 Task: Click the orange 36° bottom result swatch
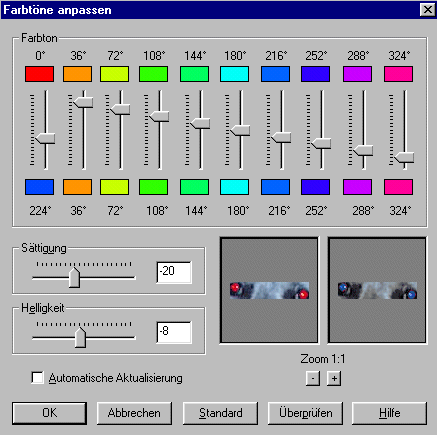(x=77, y=187)
